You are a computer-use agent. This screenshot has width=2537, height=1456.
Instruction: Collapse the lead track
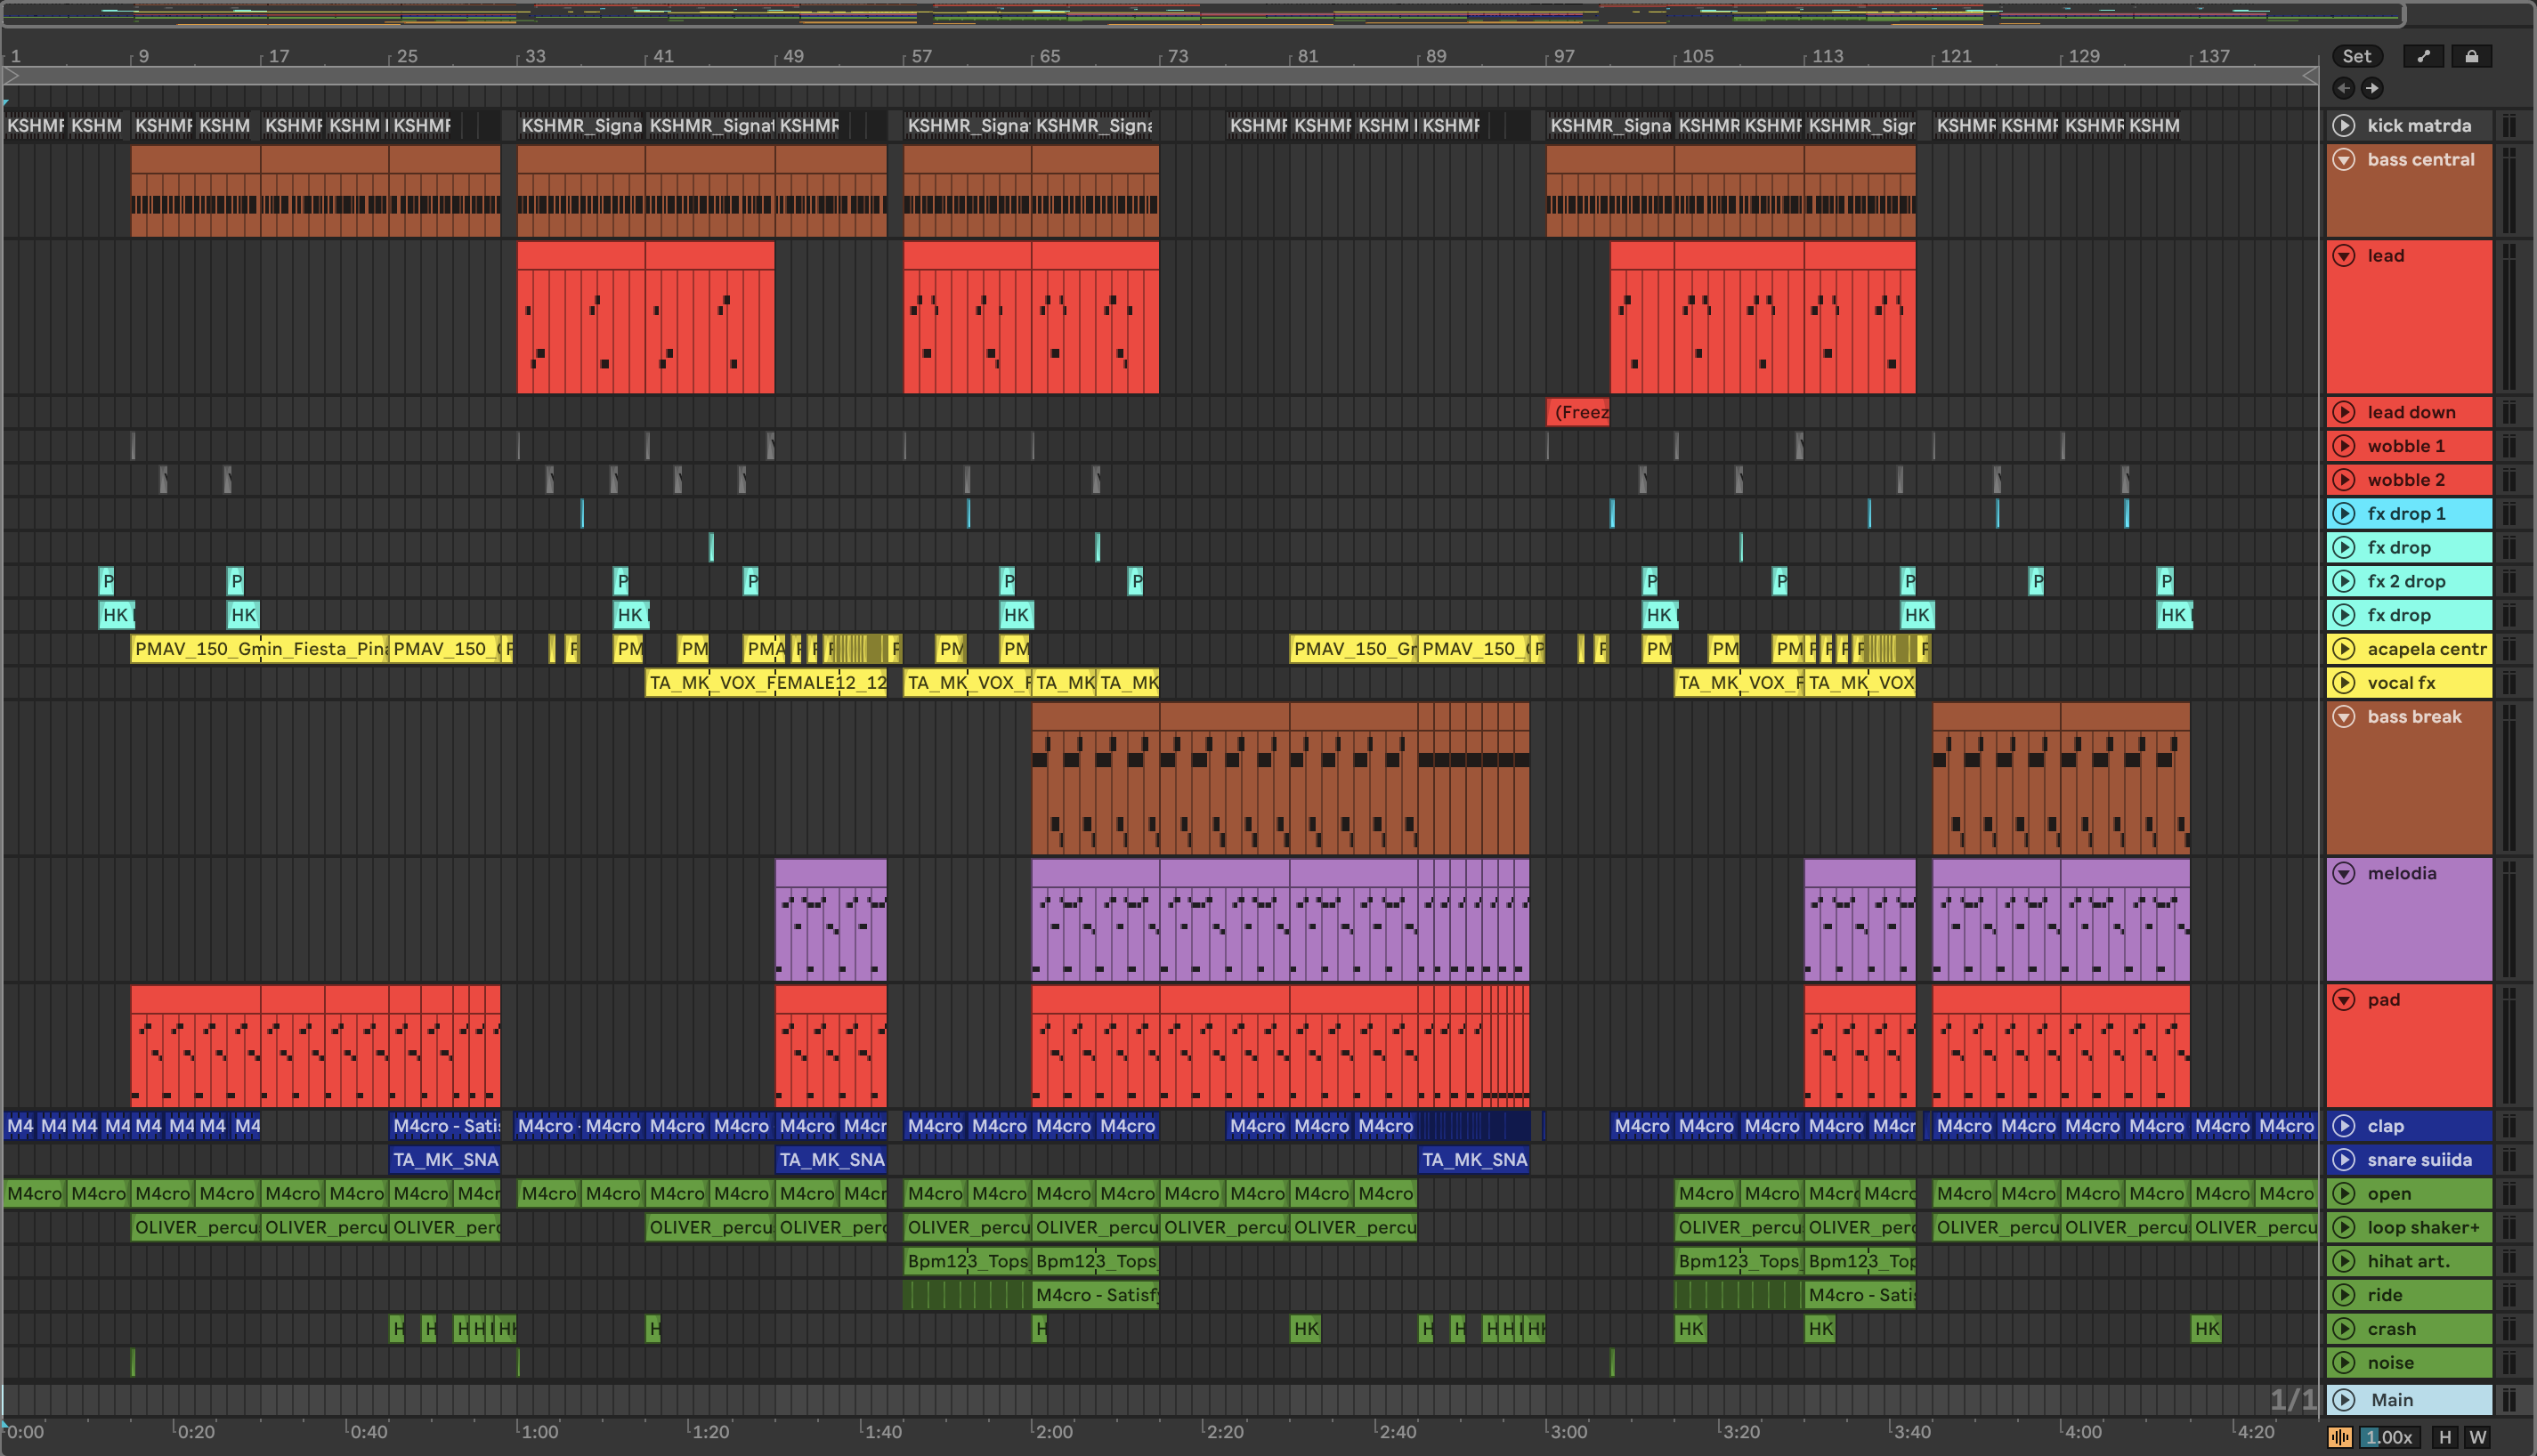click(x=2343, y=256)
